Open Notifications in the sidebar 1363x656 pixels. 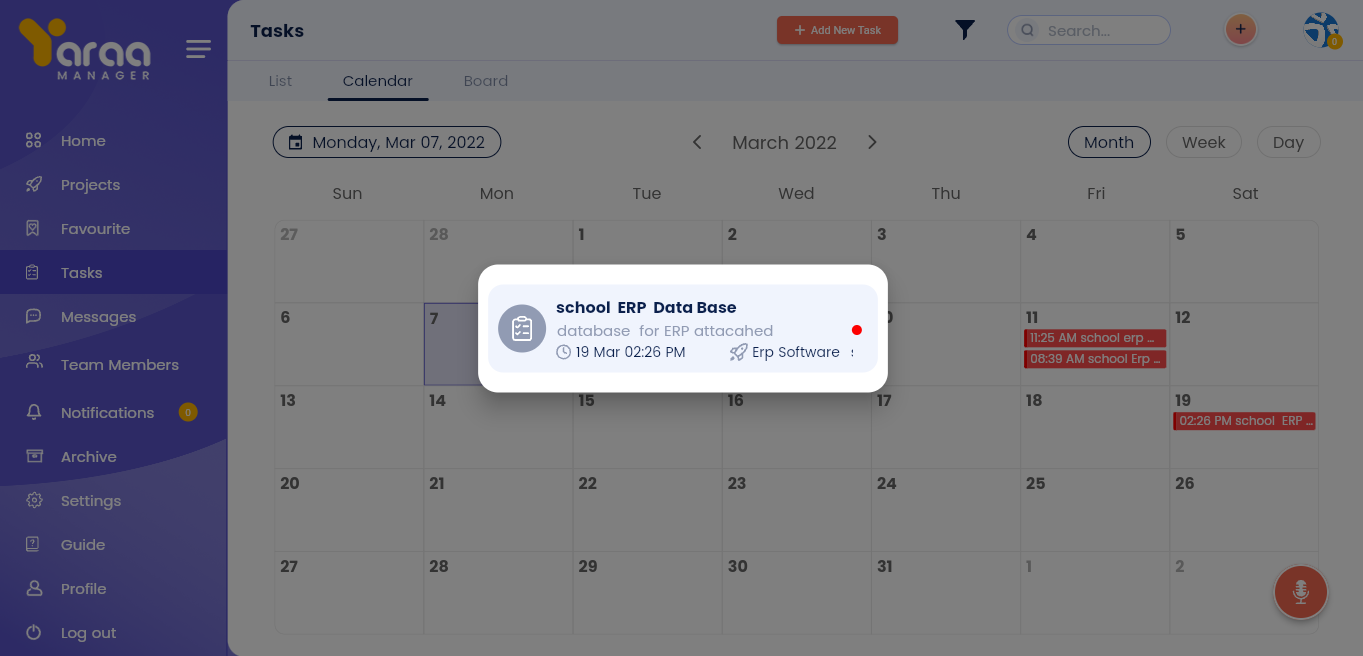(107, 413)
